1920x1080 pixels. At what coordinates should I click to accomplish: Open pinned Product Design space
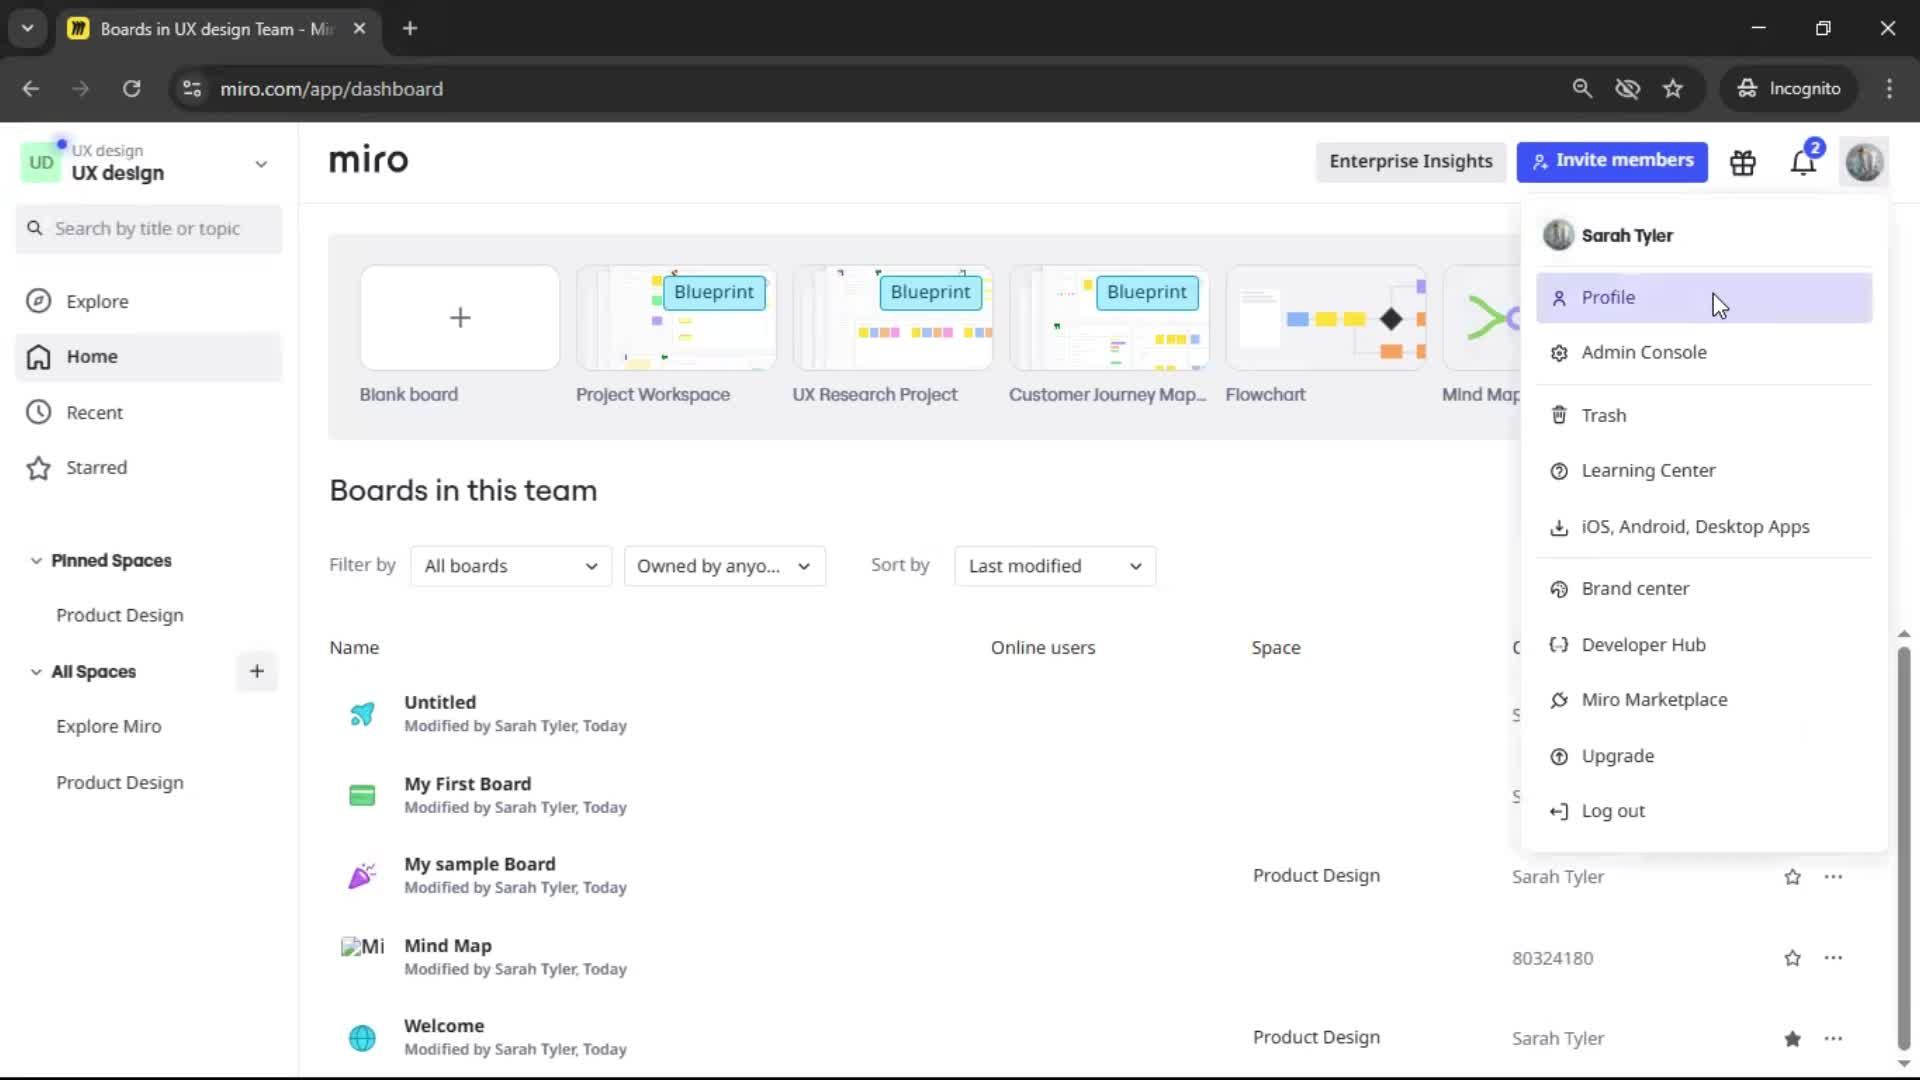pyautogui.click(x=120, y=615)
